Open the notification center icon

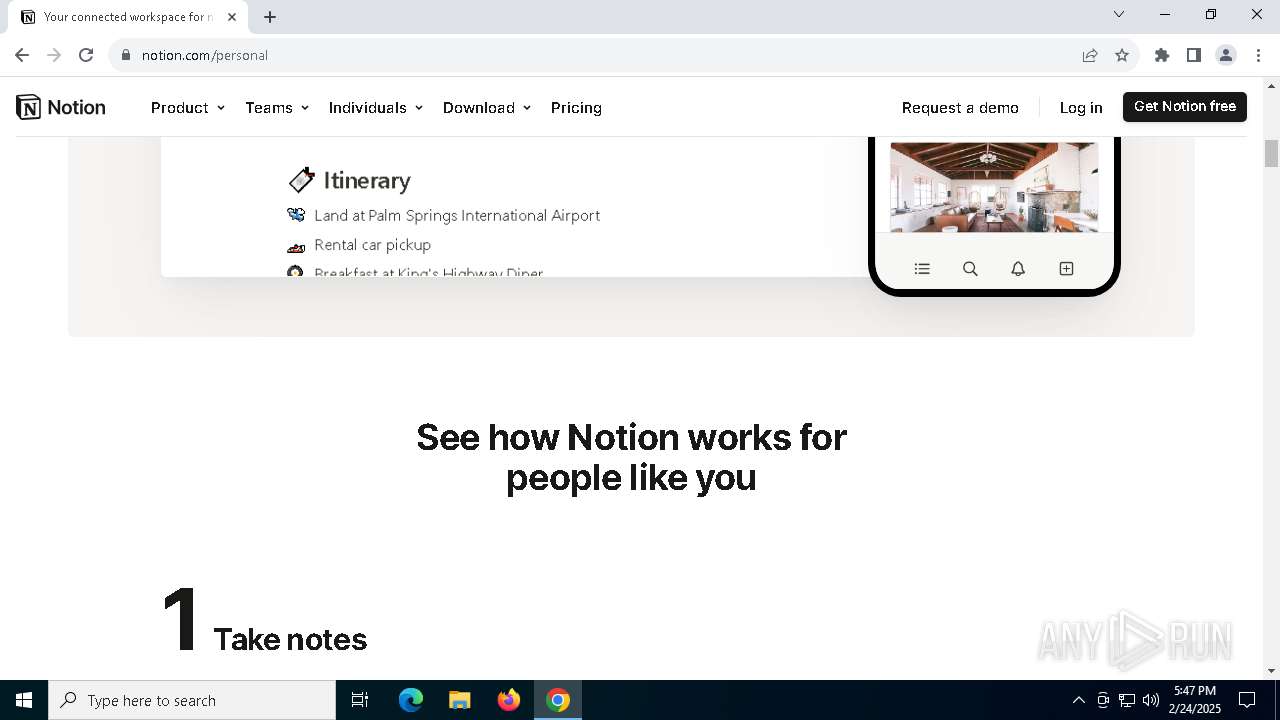(1247, 700)
